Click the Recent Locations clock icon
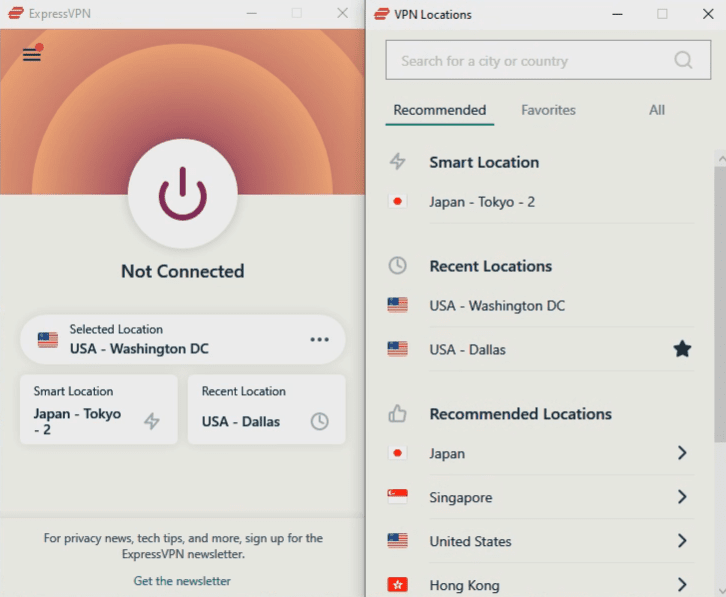 coord(397,266)
